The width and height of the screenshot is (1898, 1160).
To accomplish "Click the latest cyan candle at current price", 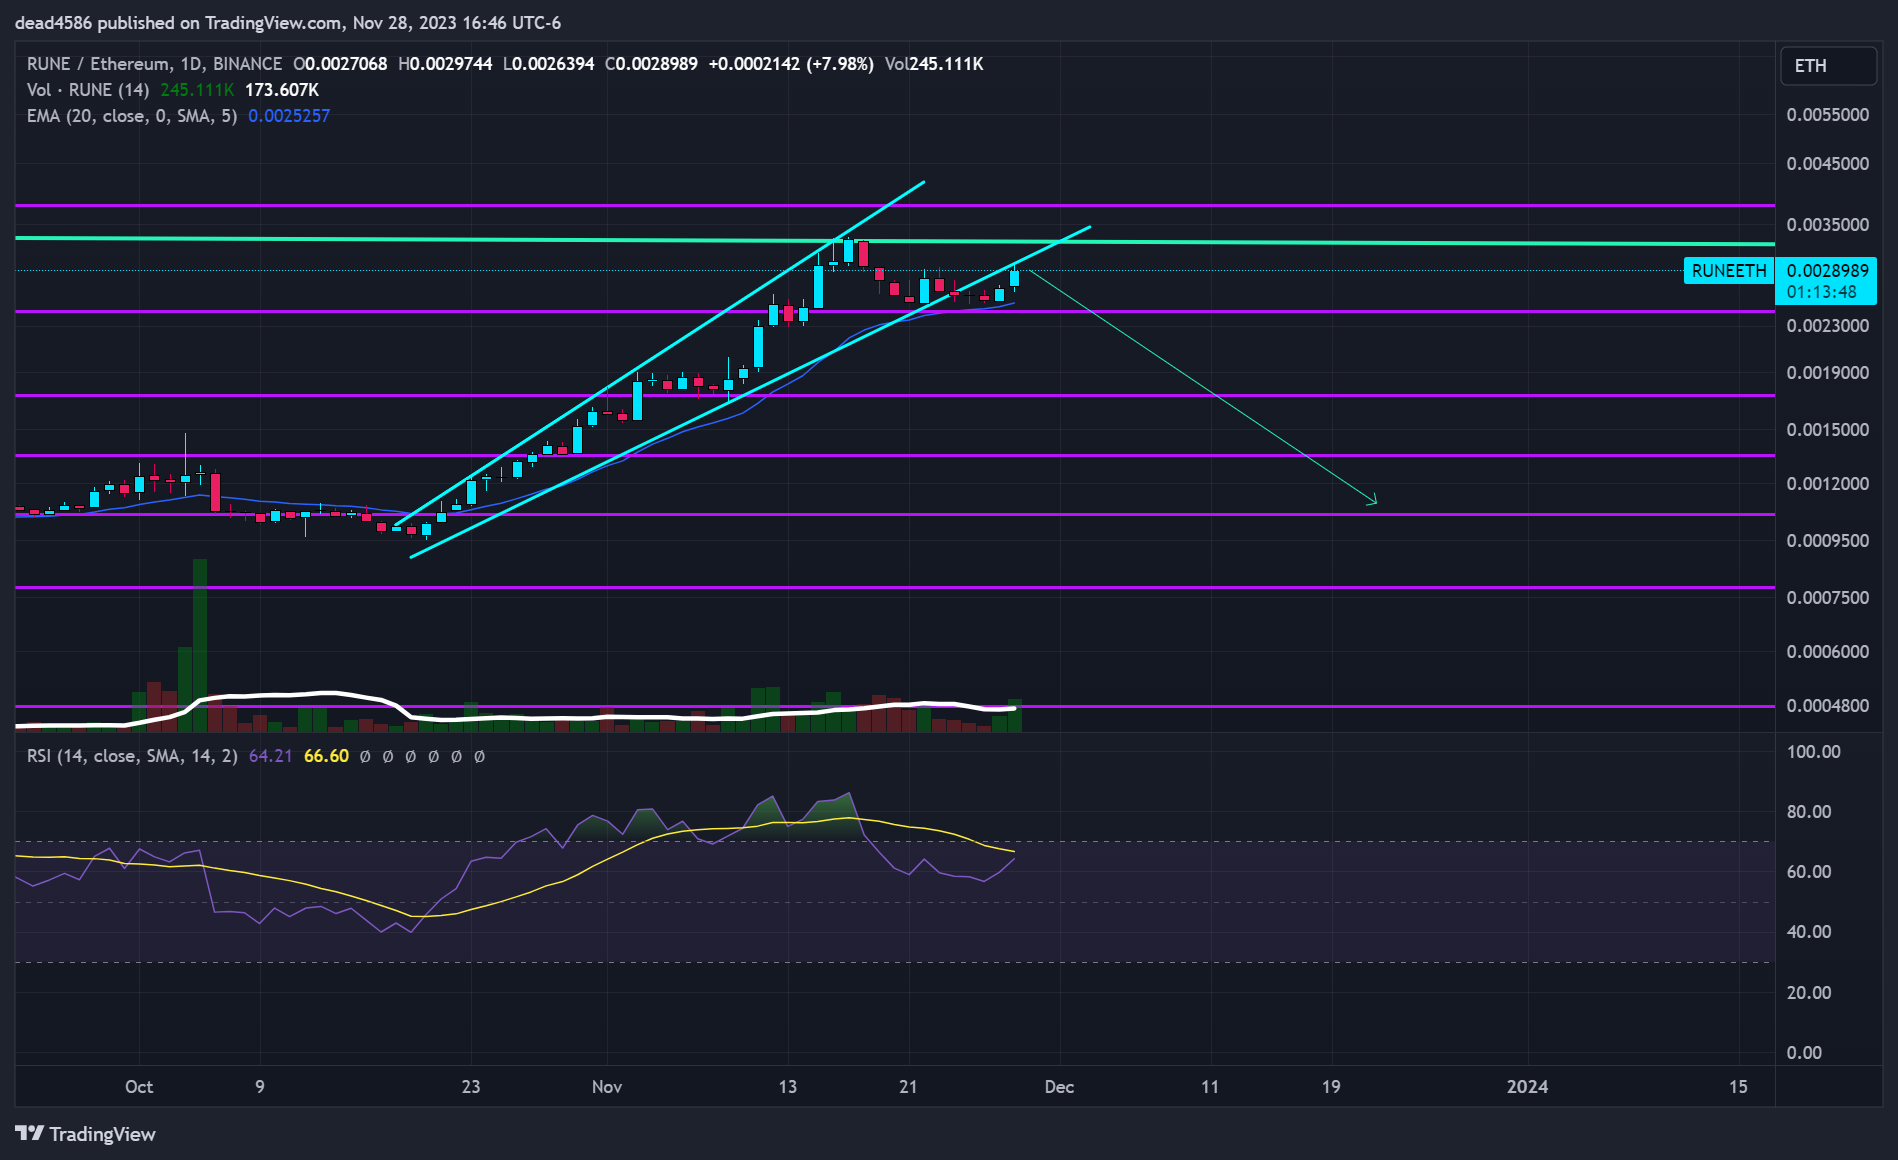I will tap(1014, 277).
